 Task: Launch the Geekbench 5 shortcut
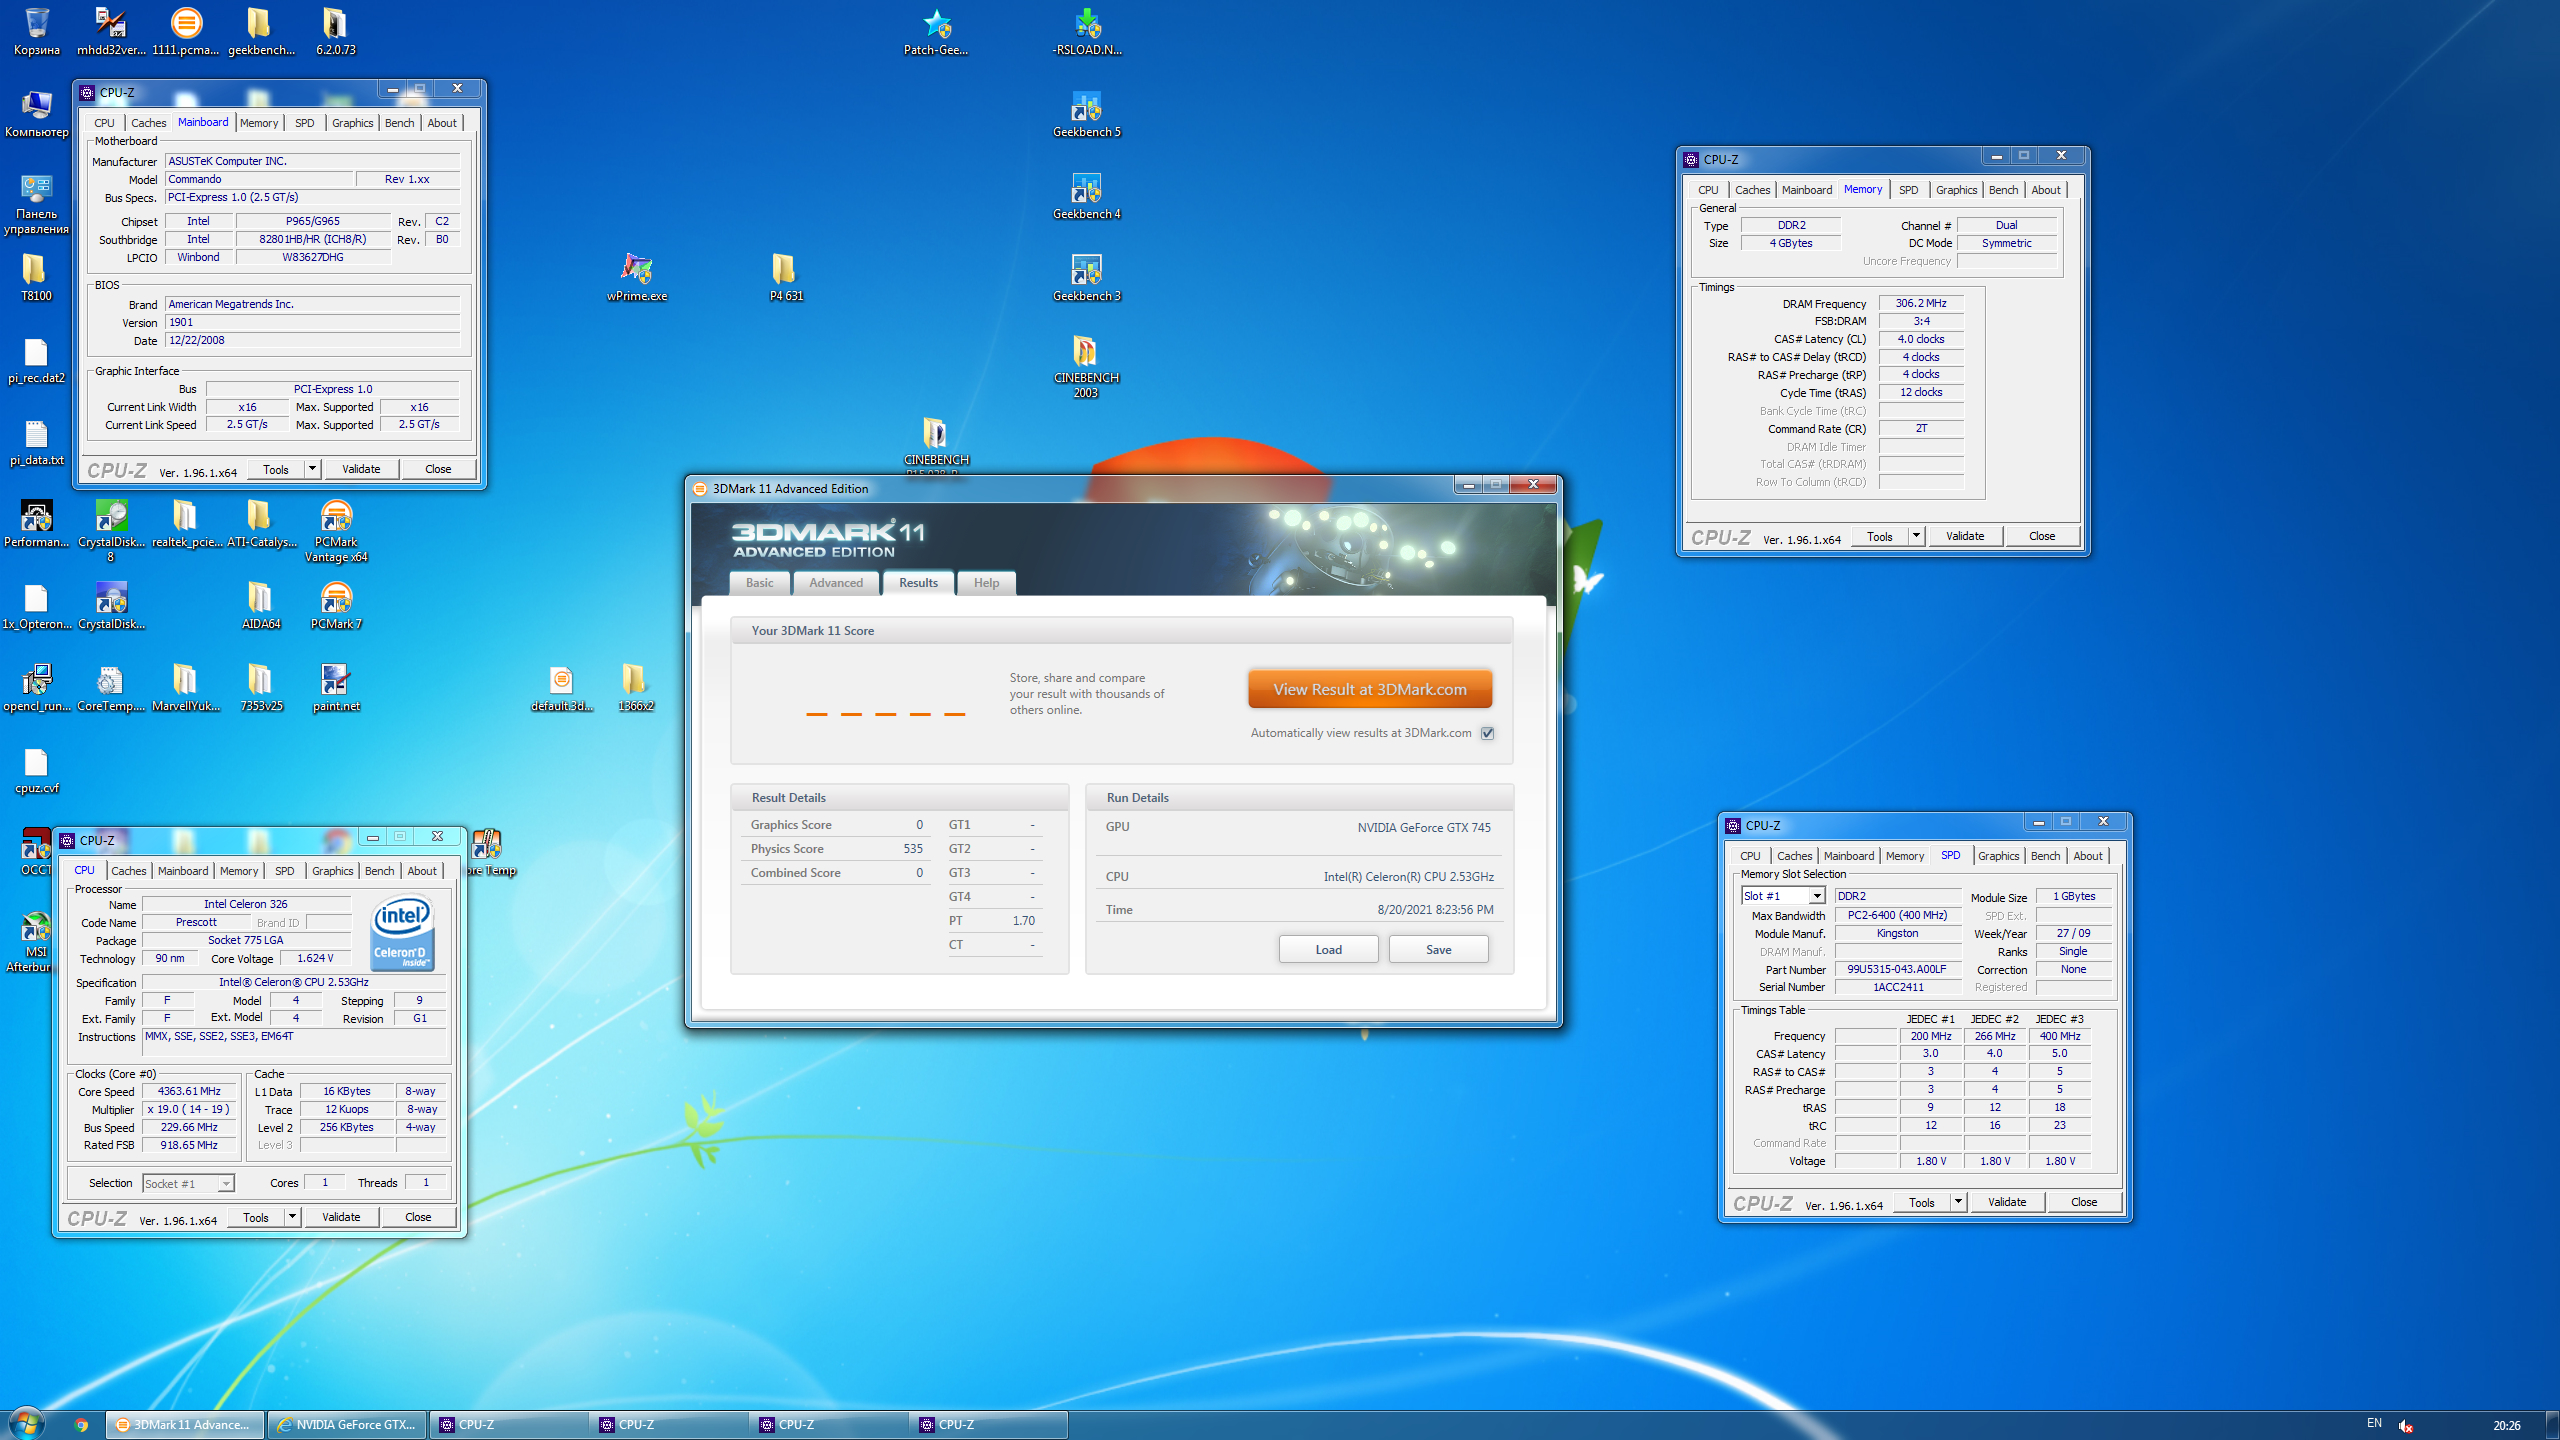[1087, 113]
